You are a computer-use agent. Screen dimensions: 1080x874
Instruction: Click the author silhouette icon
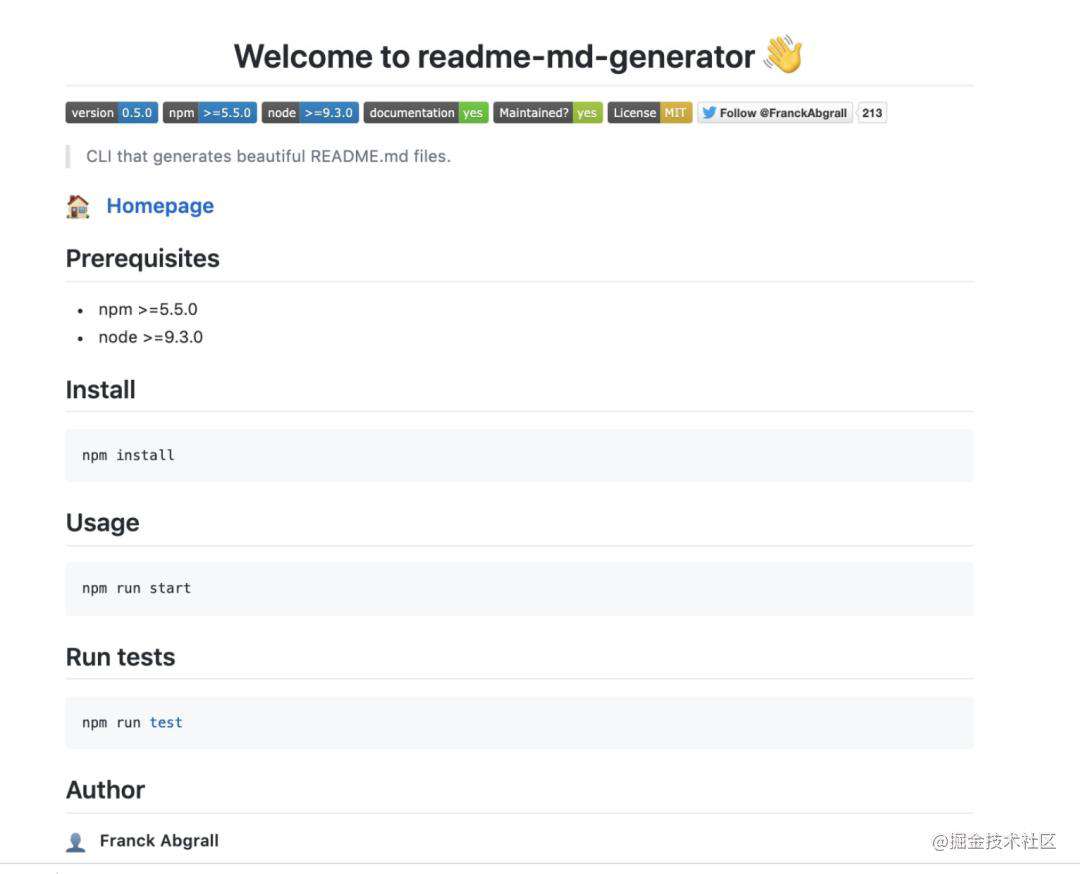(x=76, y=842)
